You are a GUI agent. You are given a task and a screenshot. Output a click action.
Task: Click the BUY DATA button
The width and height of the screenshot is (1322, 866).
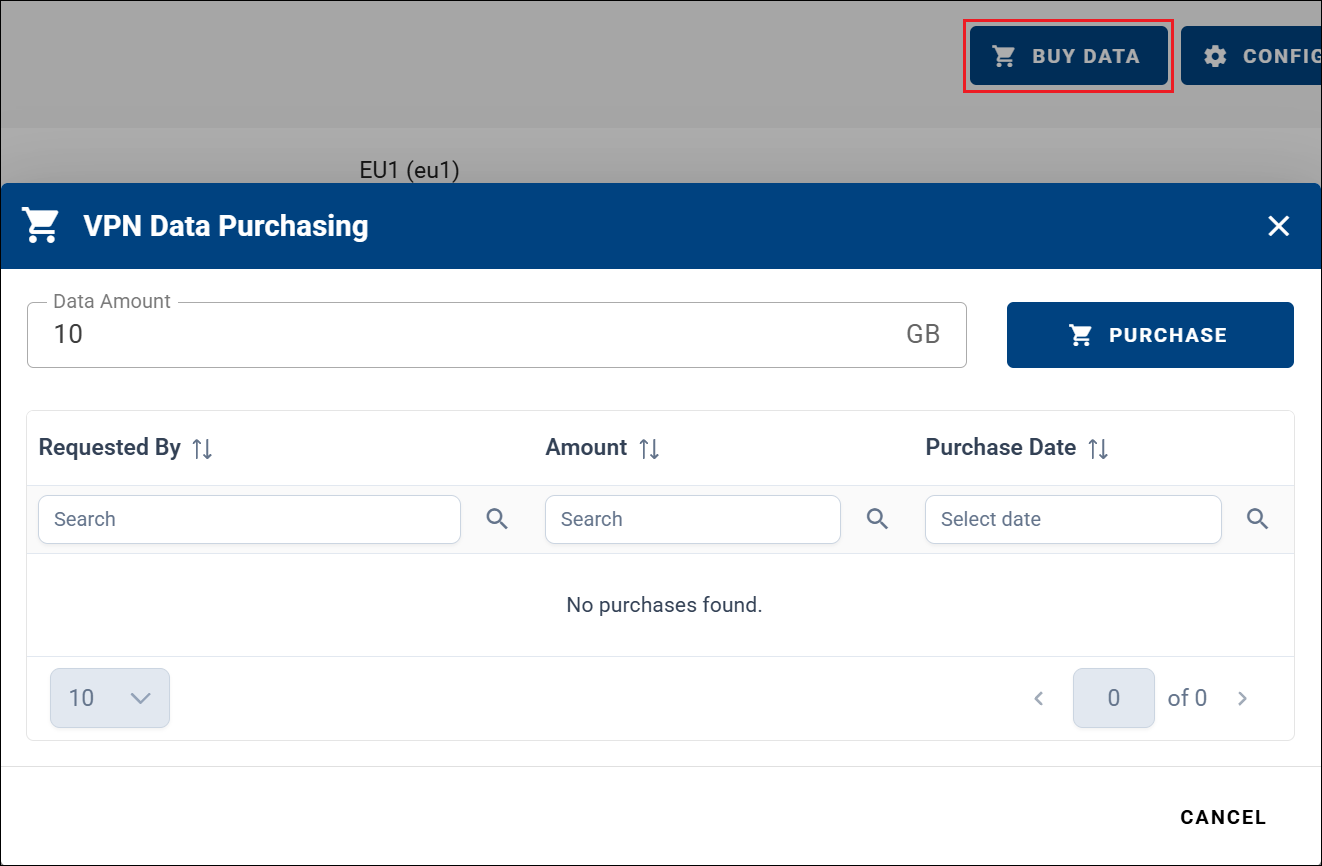pyautogui.click(x=1068, y=56)
